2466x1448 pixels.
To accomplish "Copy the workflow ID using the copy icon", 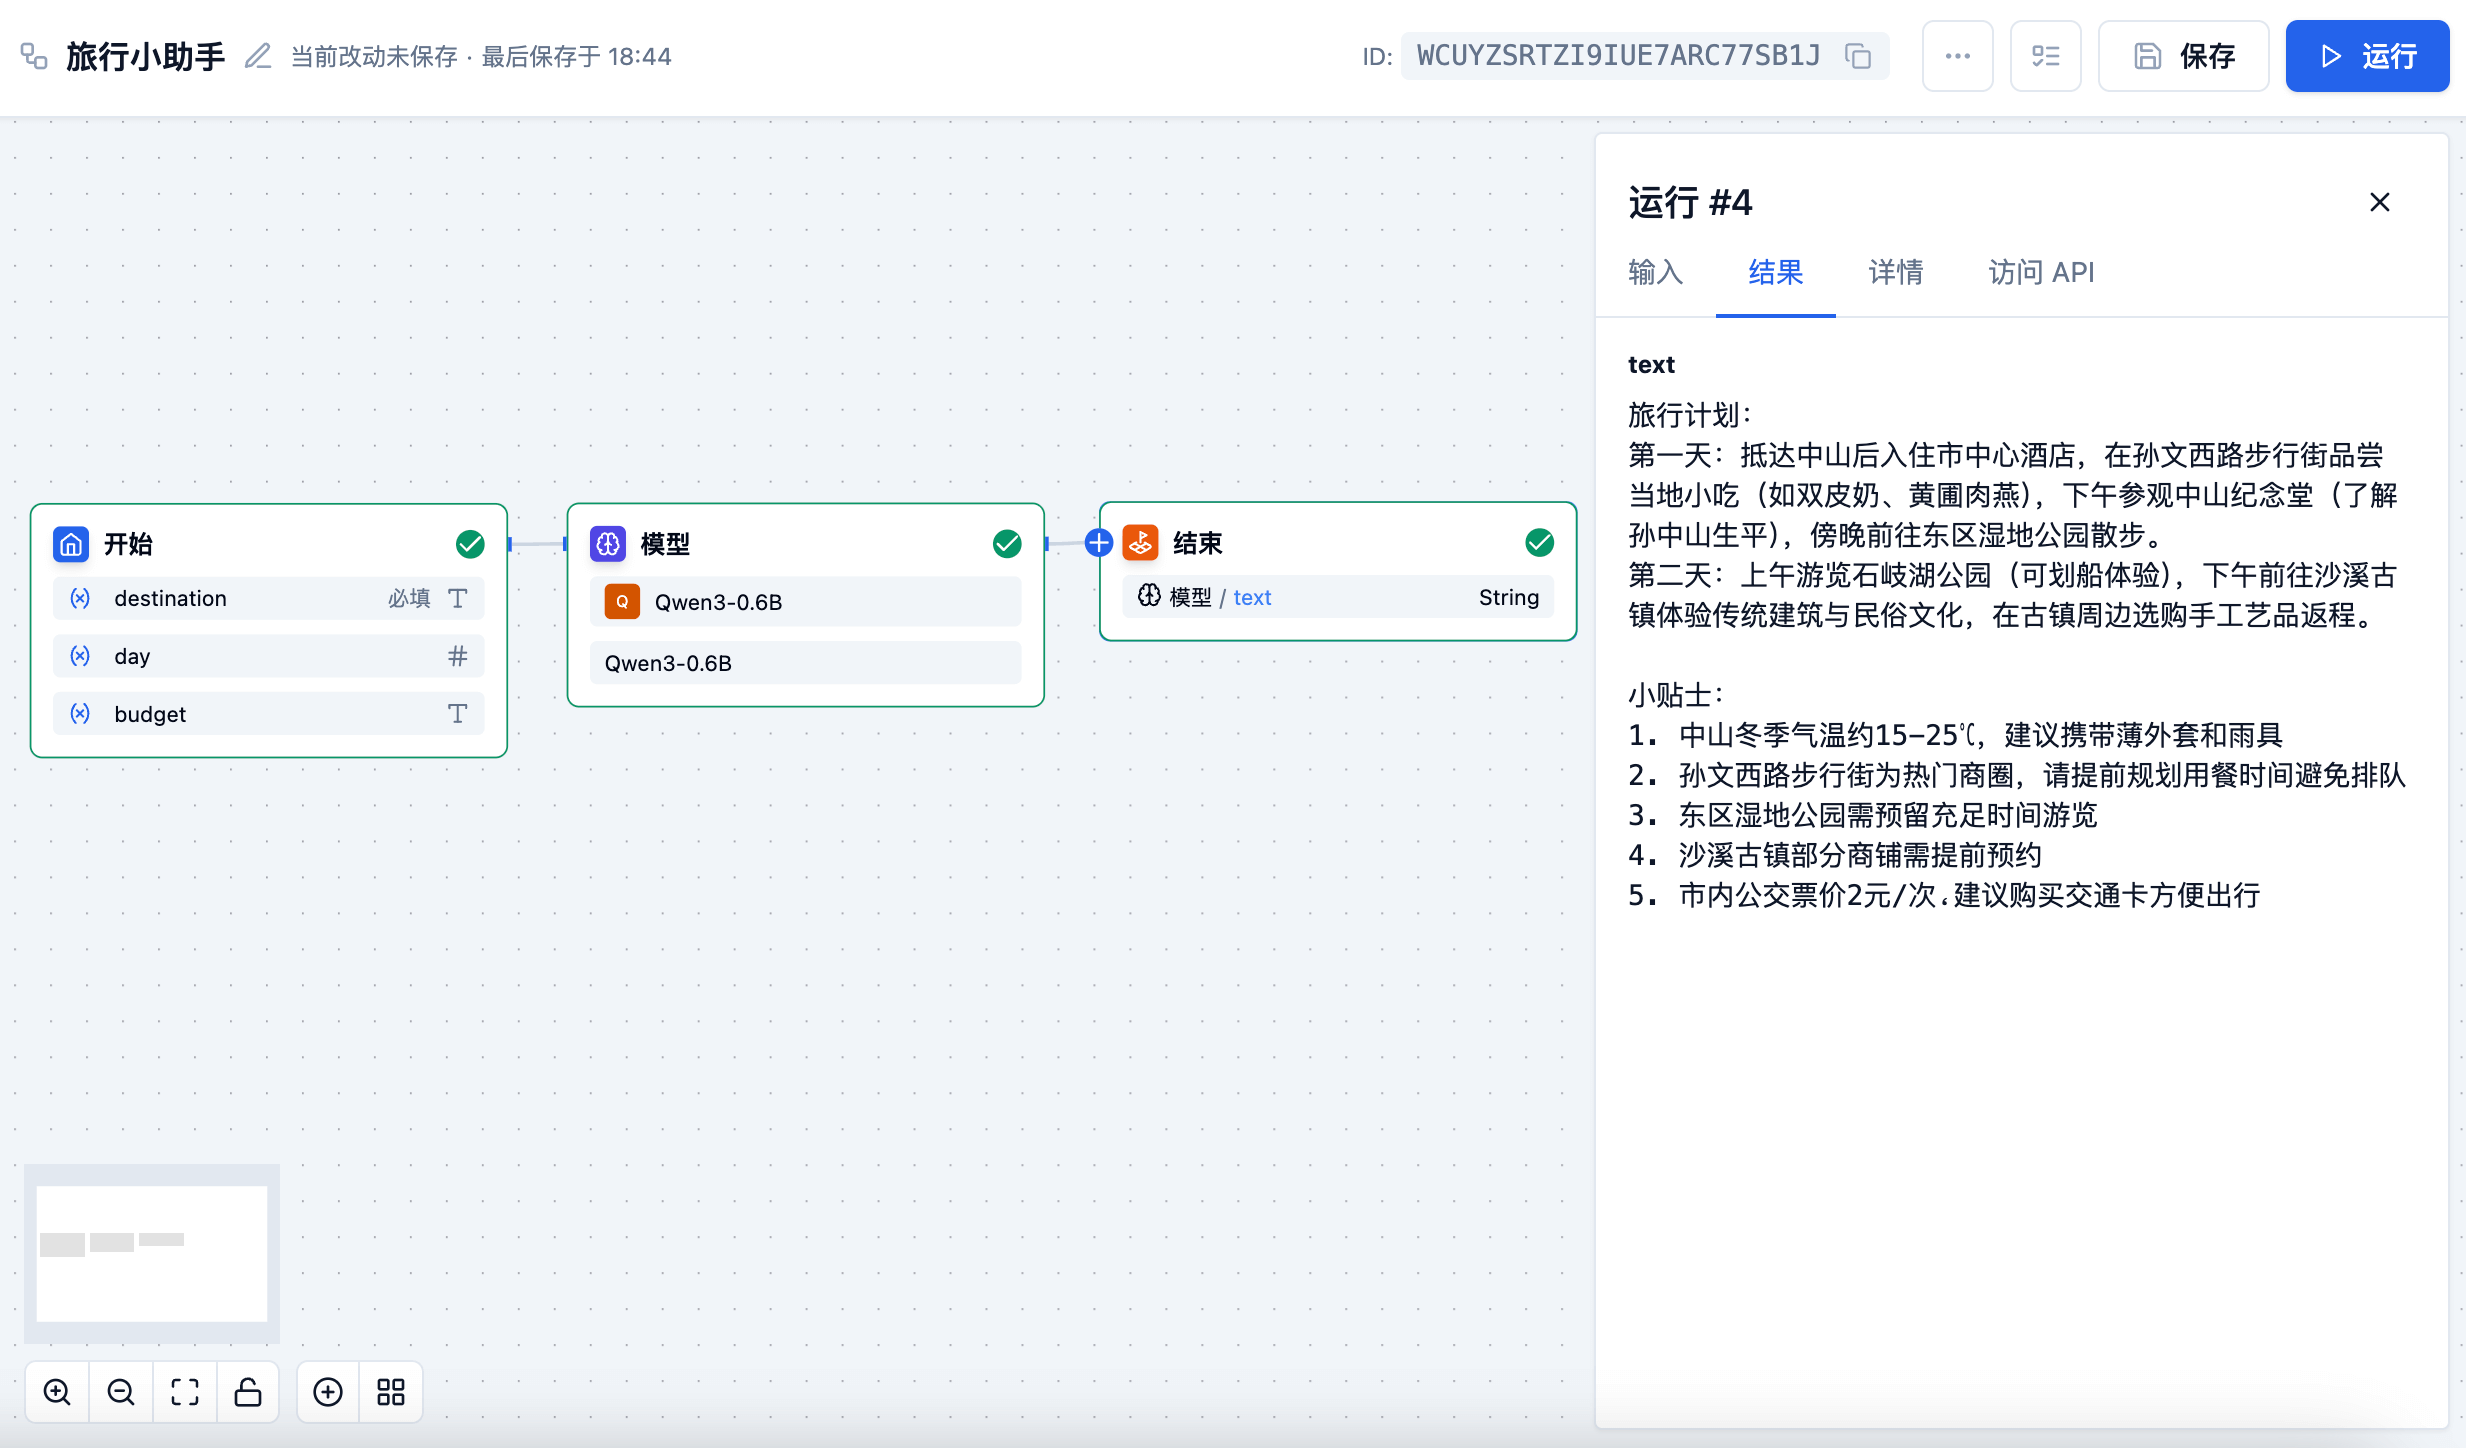I will click(1860, 55).
